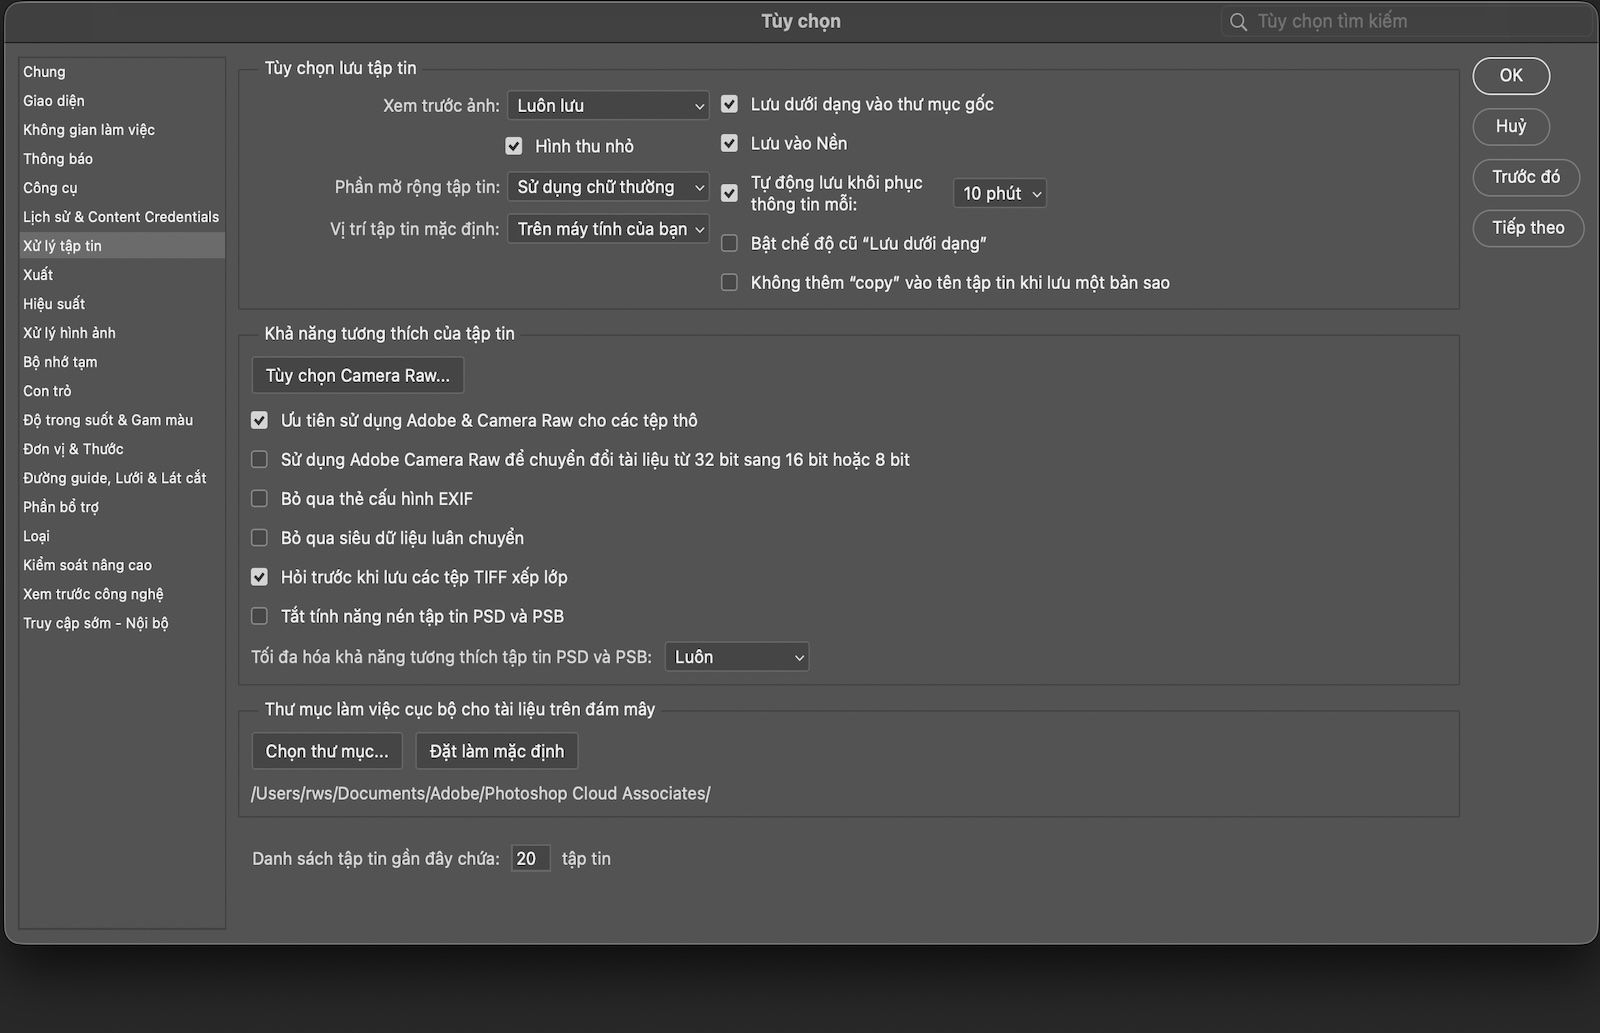The image size is (1600, 1033).
Task: Select "Loại" category
Action: [x=122, y=536]
